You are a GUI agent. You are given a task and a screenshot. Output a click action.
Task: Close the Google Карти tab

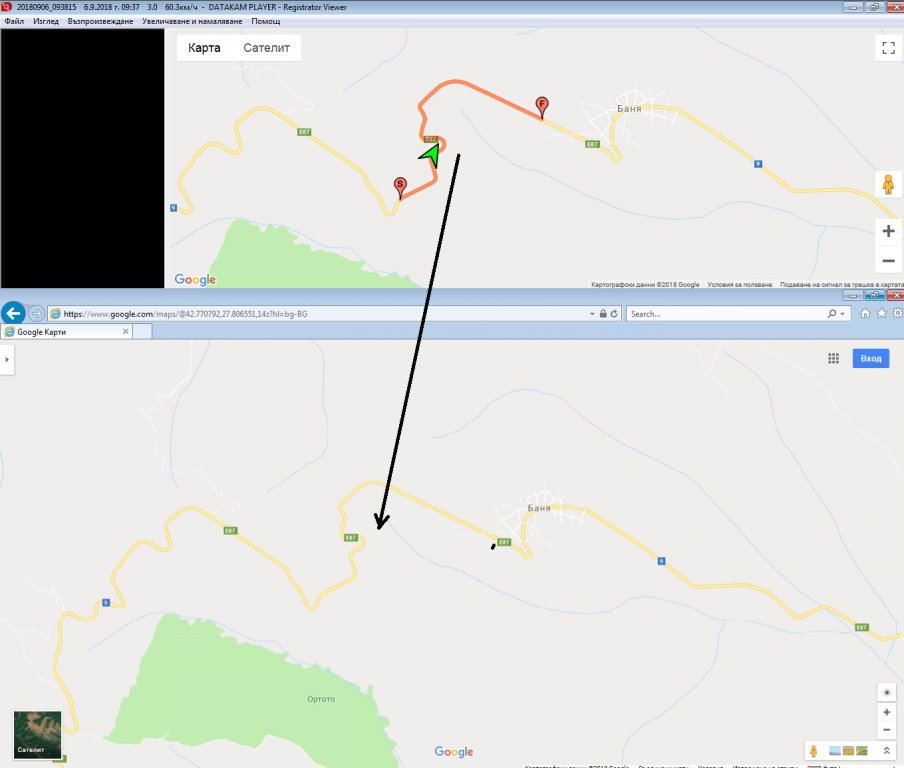click(126, 332)
